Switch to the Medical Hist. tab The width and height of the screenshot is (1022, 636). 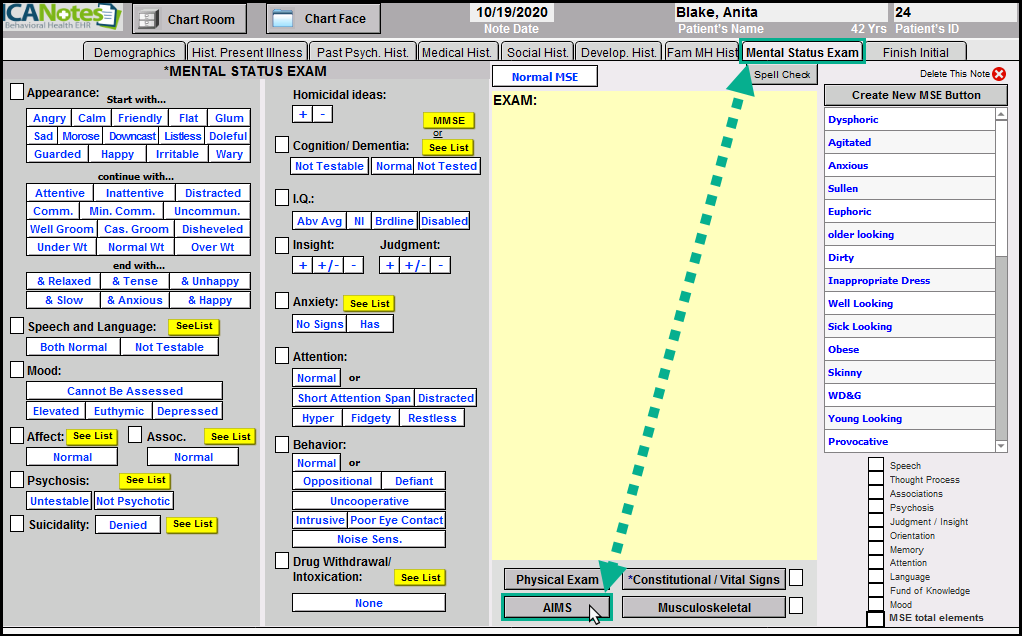tap(456, 53)
